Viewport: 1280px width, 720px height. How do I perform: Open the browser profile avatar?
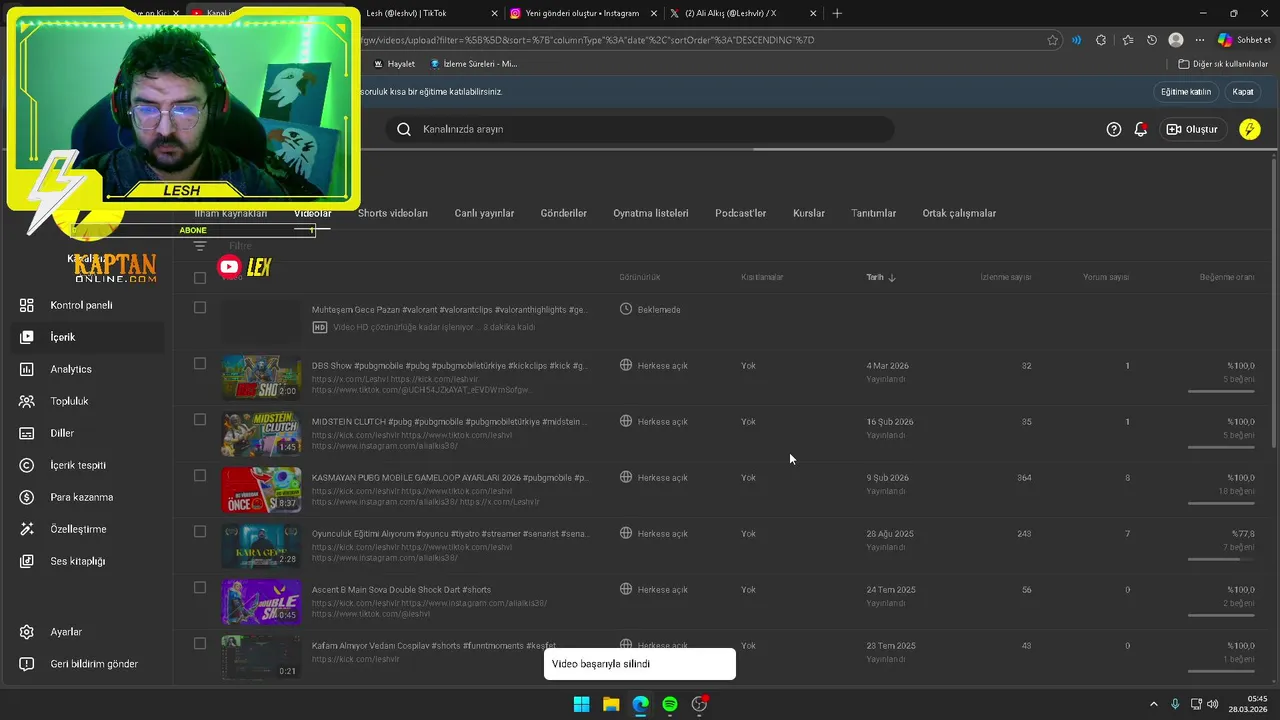(1176, 40)
